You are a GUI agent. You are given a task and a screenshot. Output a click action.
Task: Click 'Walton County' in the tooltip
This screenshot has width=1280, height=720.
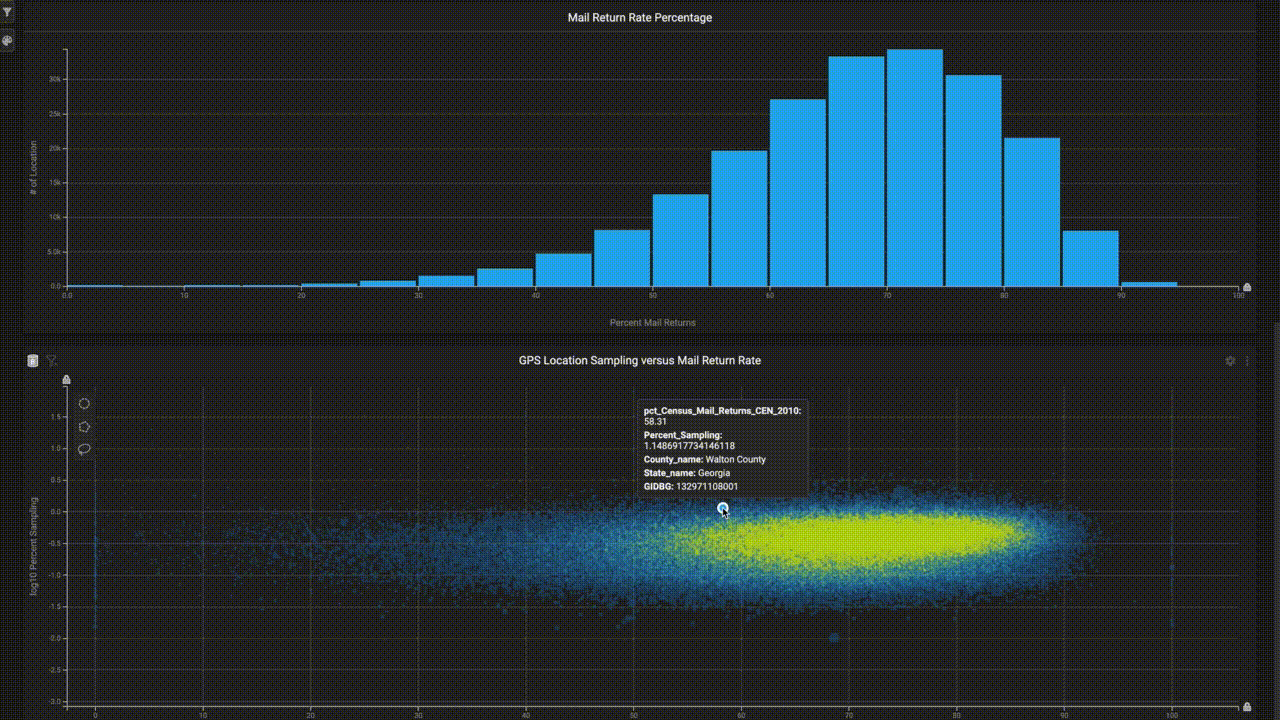click(736, 460)
